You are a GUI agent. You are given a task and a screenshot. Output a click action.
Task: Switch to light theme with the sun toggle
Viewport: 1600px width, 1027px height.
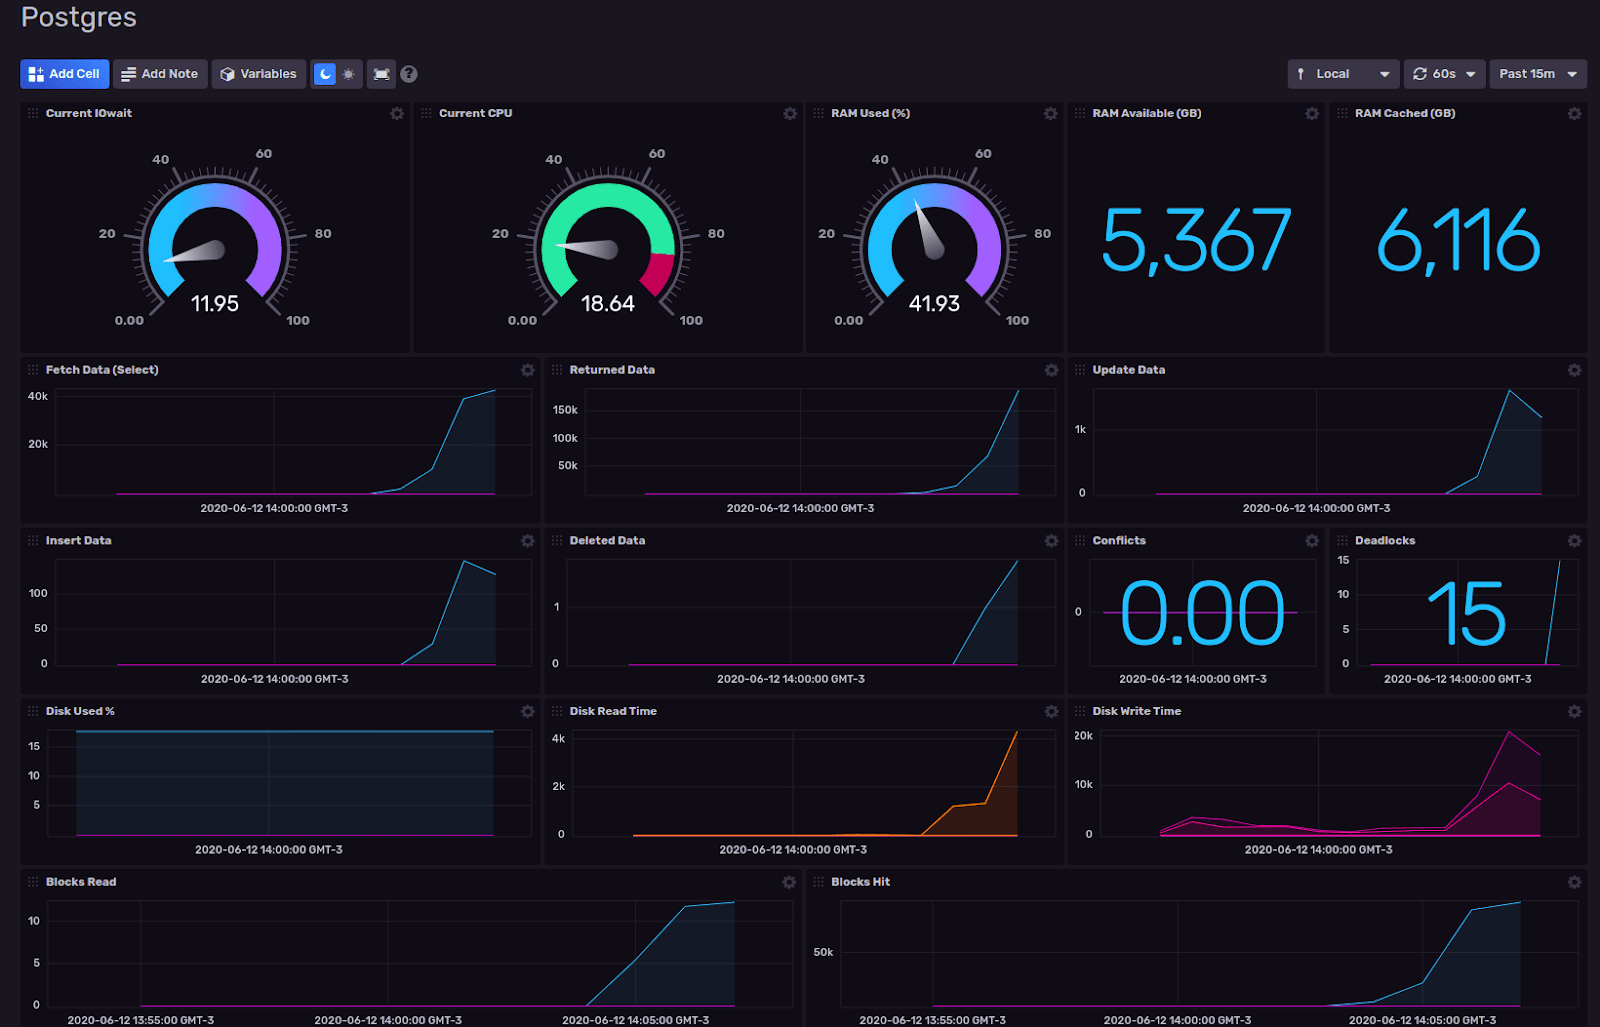[x=348, y=73]
